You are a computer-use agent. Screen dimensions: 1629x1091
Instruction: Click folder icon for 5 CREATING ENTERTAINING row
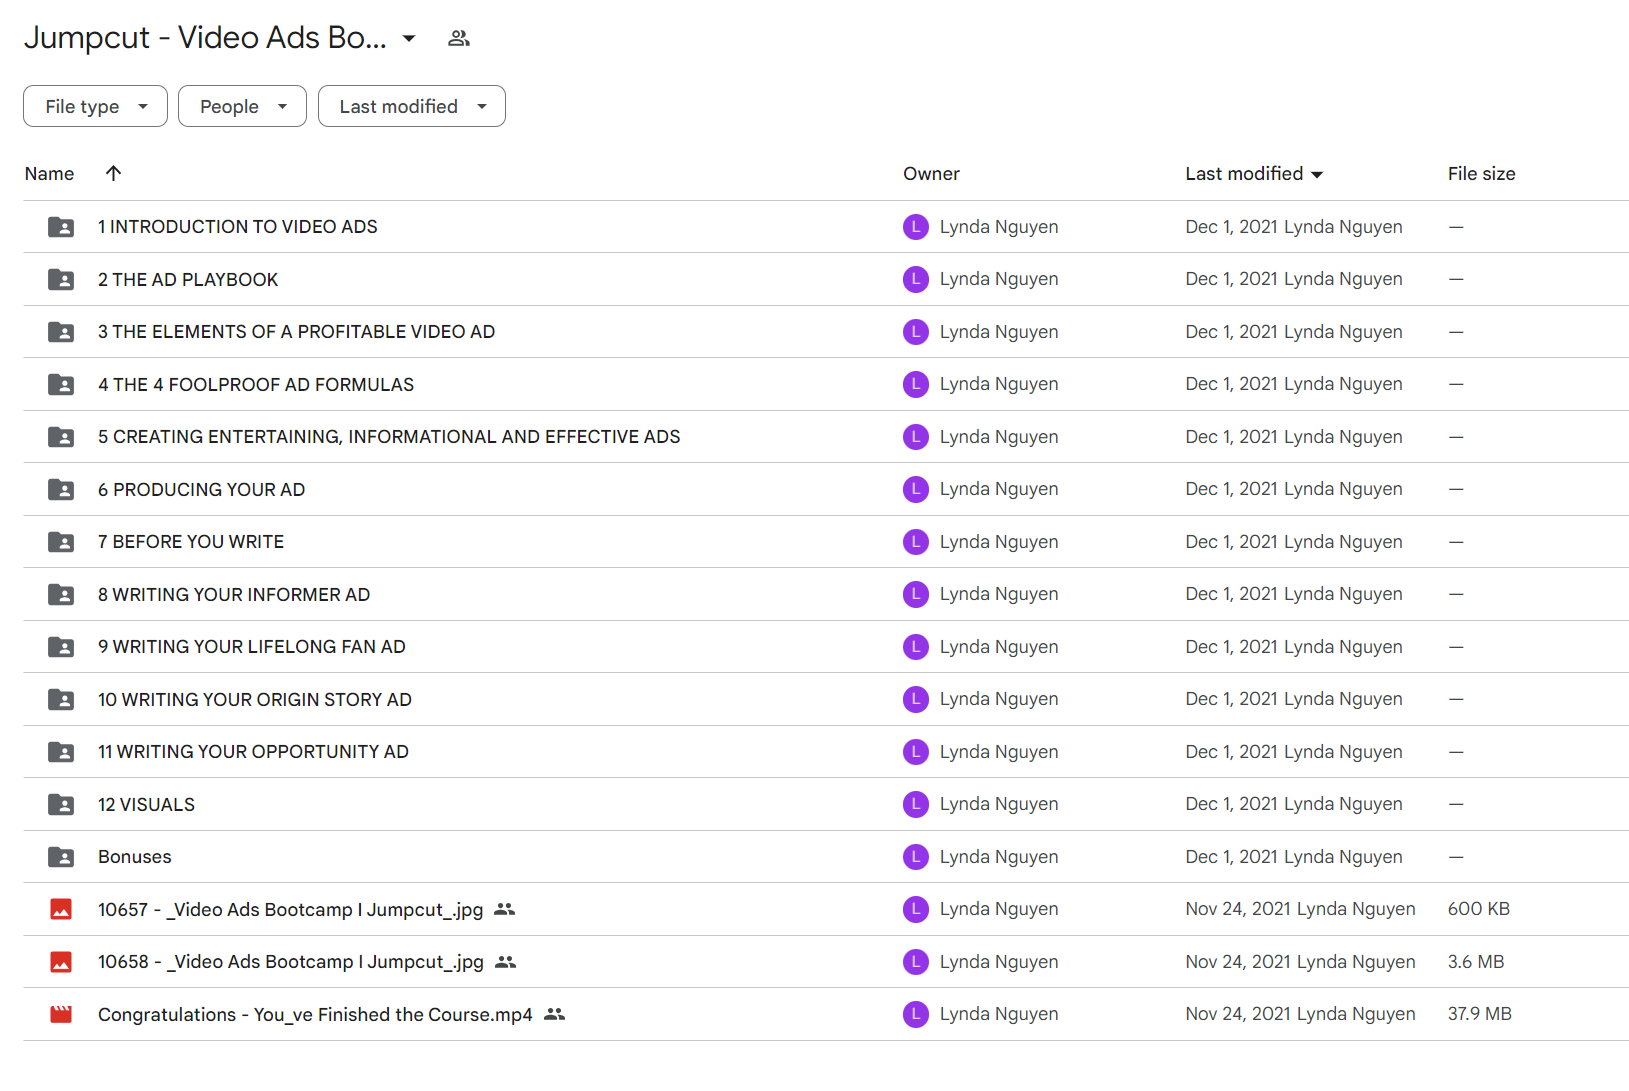click(x=61, y=437)
